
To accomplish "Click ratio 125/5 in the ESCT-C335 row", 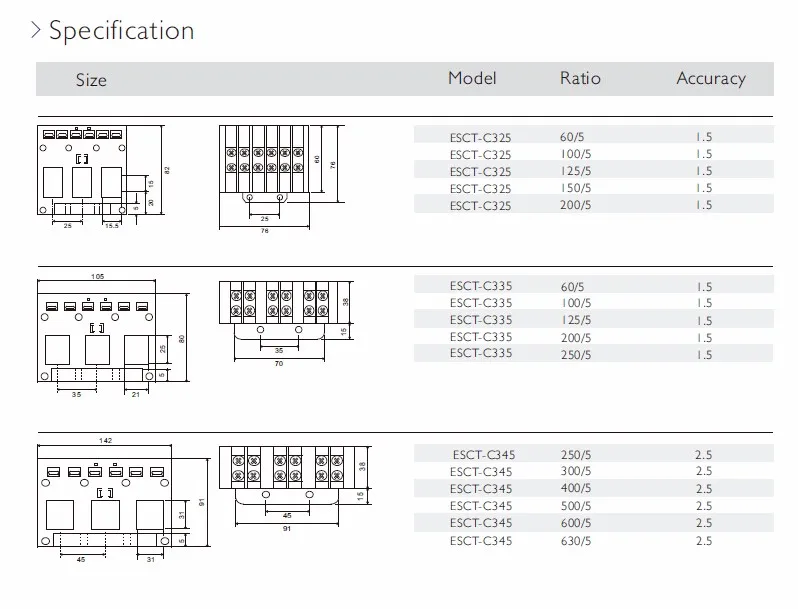I will [576, 320].
